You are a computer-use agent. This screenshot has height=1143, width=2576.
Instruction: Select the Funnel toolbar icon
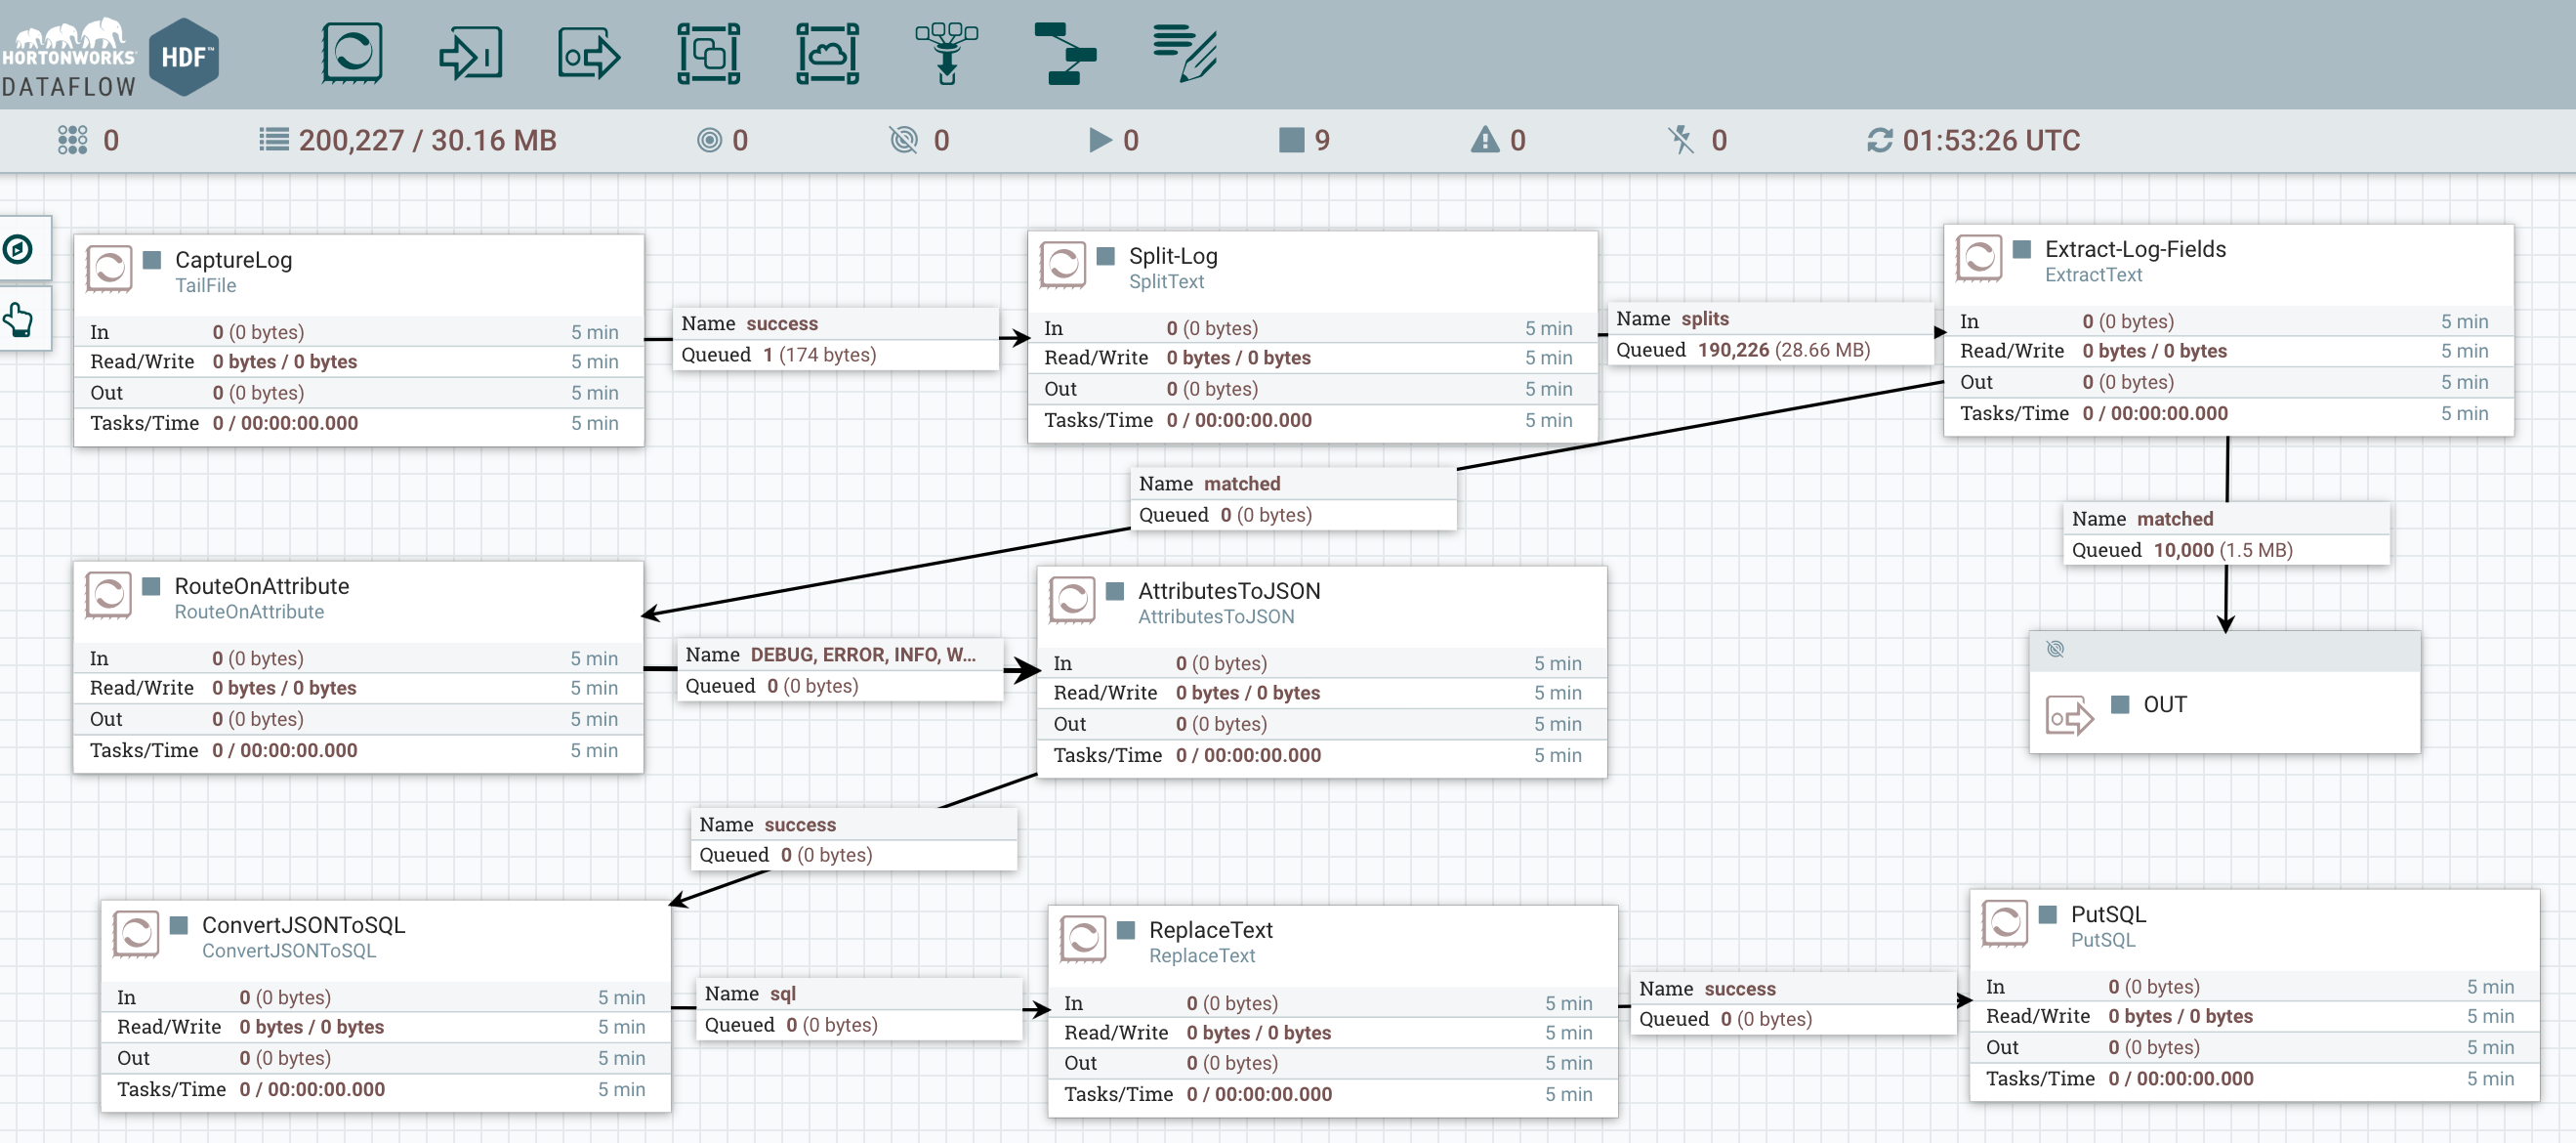click(x=946, y=53)
